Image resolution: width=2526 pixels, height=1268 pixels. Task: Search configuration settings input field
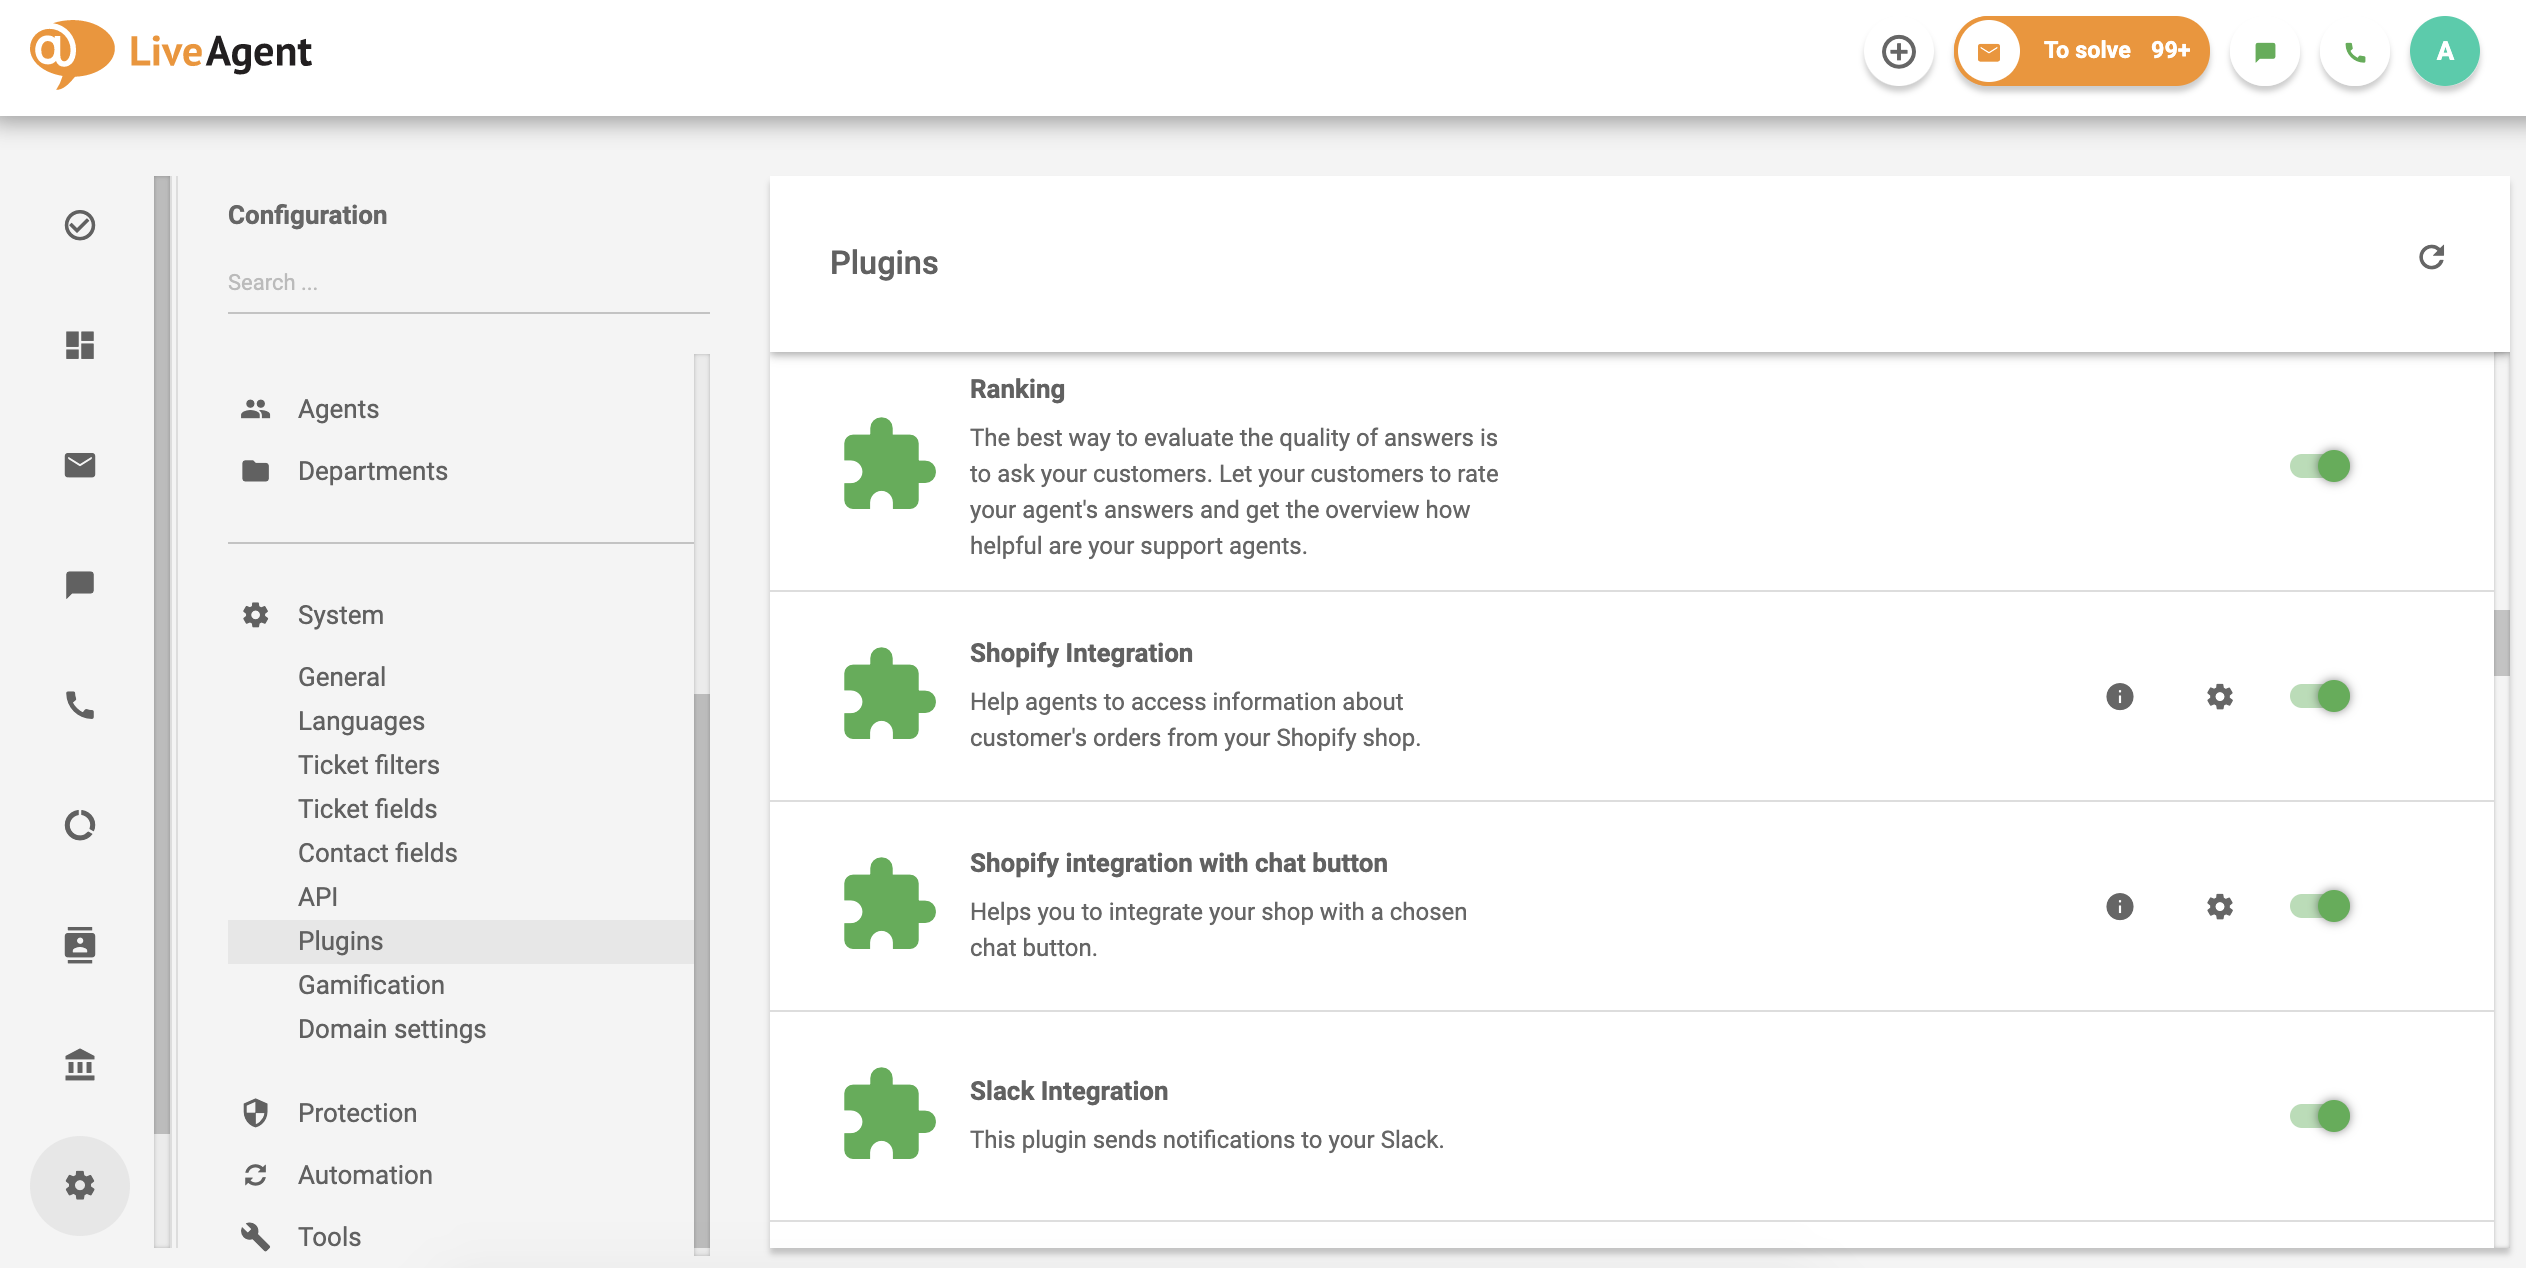(x=467, y=281)
